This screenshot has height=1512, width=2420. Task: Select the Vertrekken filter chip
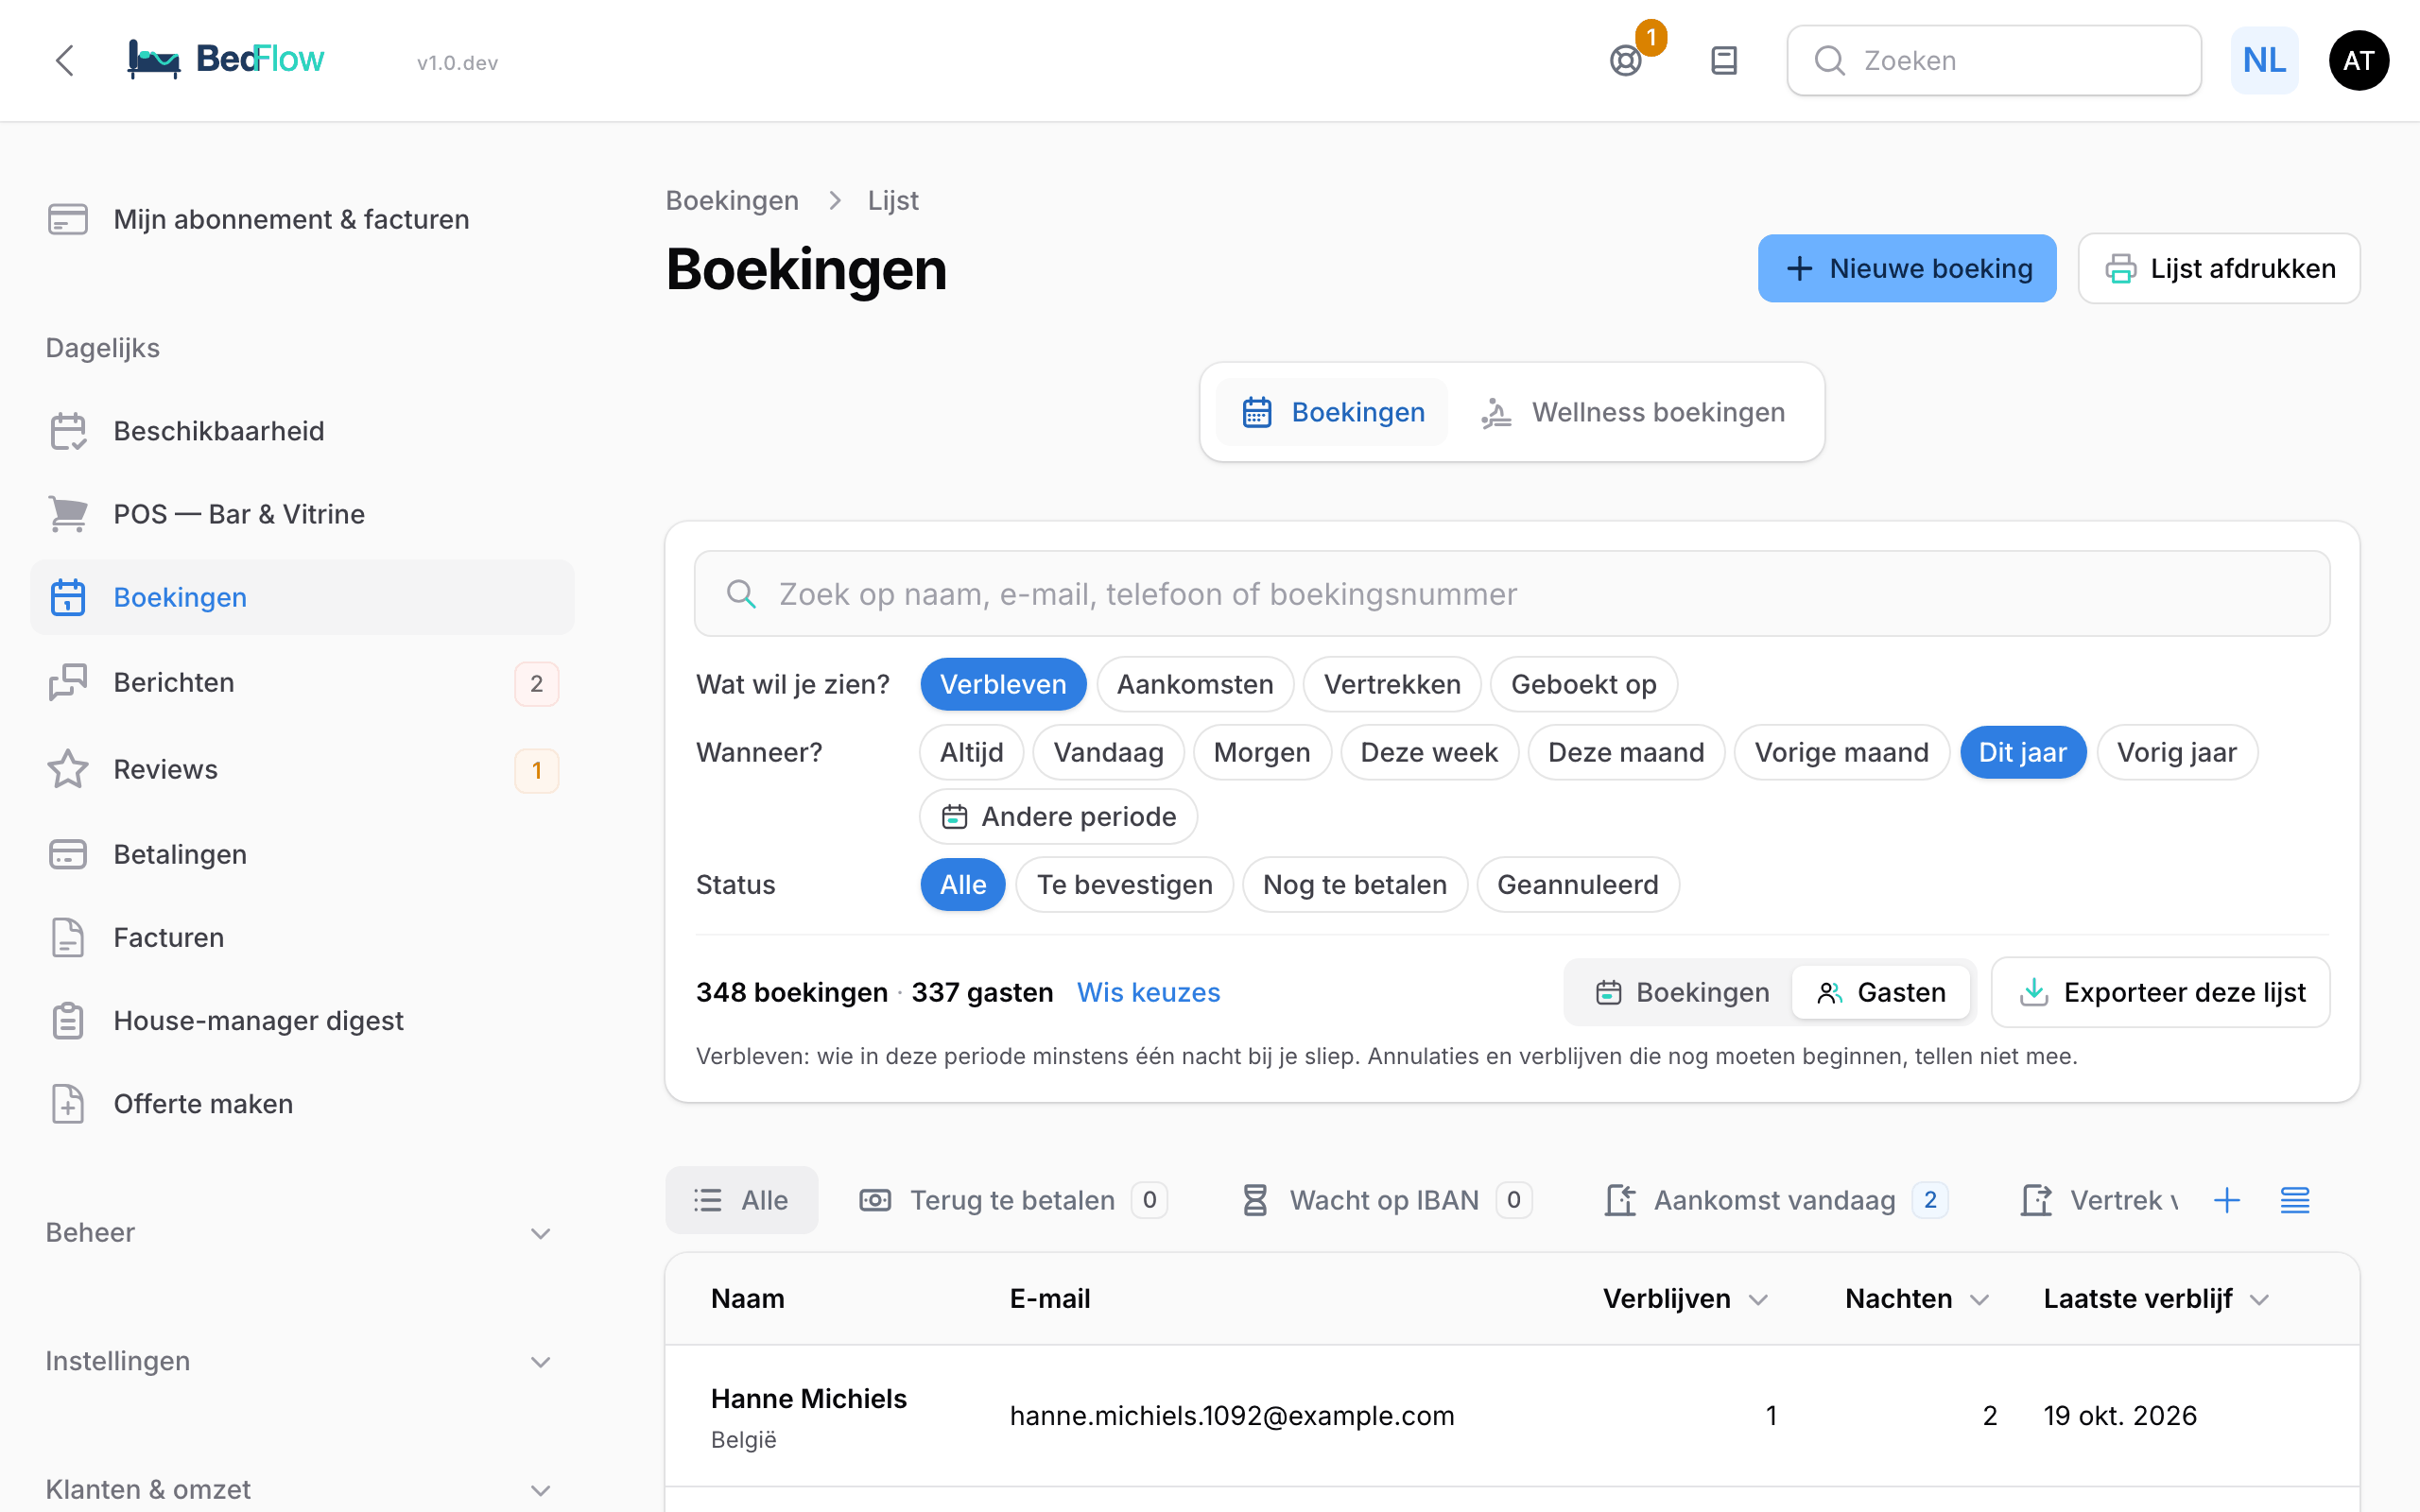tap(1392, 684)
